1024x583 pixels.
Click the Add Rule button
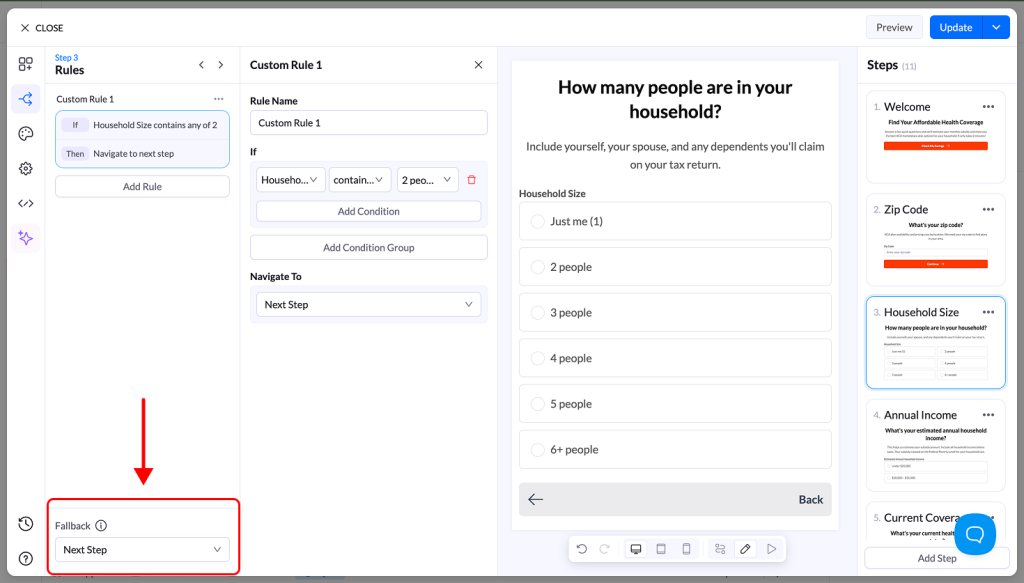(x=142, y=187)
